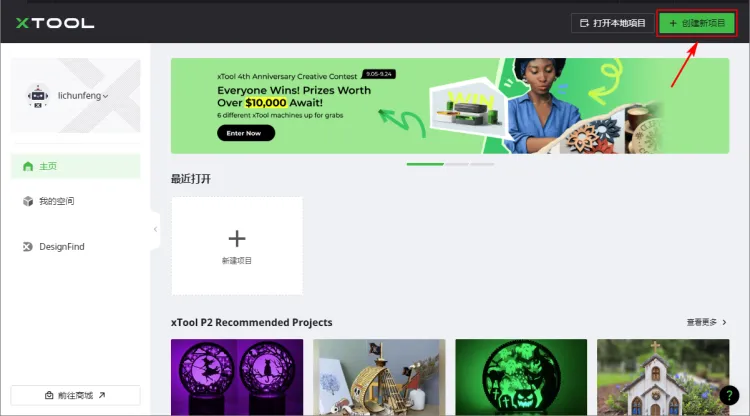Select the second banner carousel indicator
The image size is (750, 416).
click(x=457, y=164)
